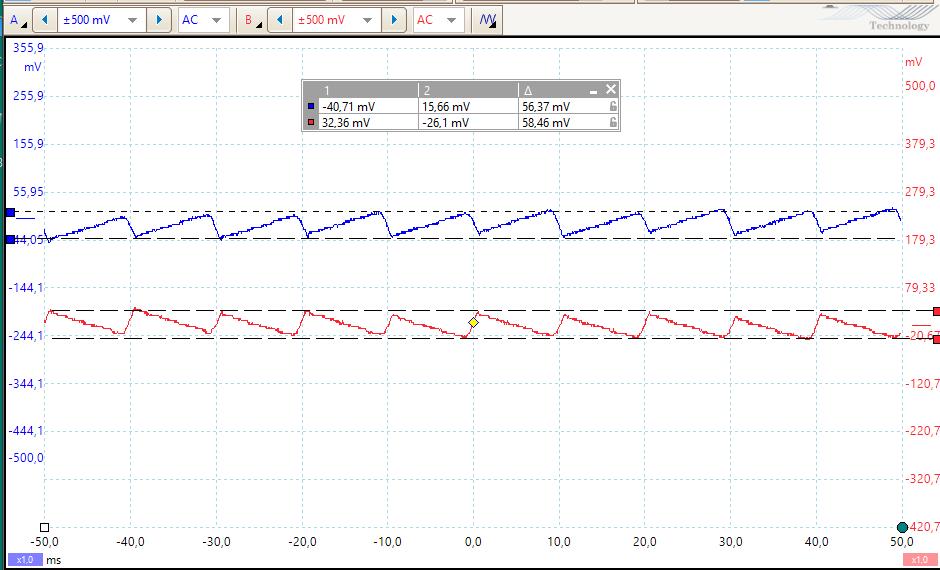Open Channel B AC coupling dropdown

click(x=438, y=20)
